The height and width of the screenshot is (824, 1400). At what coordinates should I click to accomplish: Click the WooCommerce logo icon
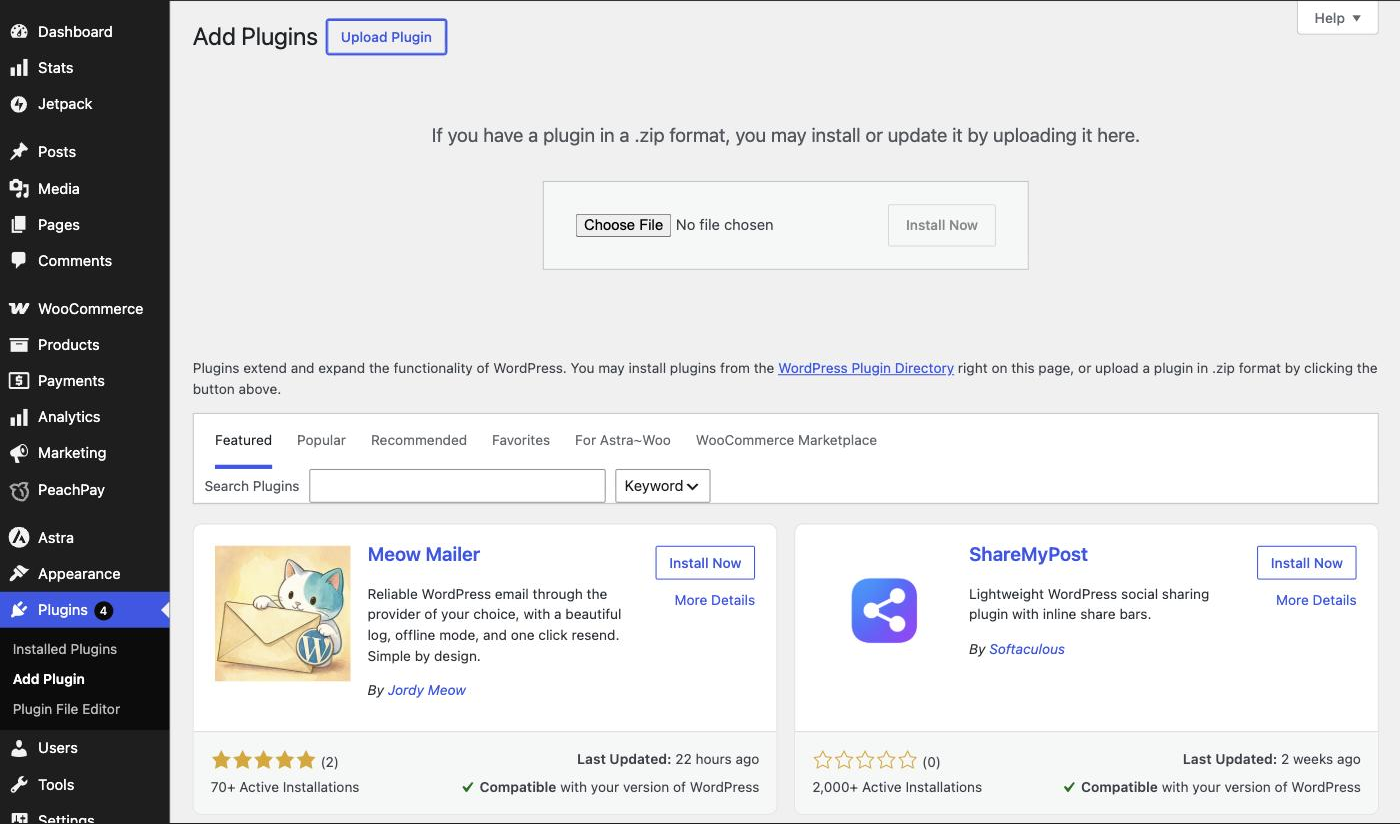[19, 309]
